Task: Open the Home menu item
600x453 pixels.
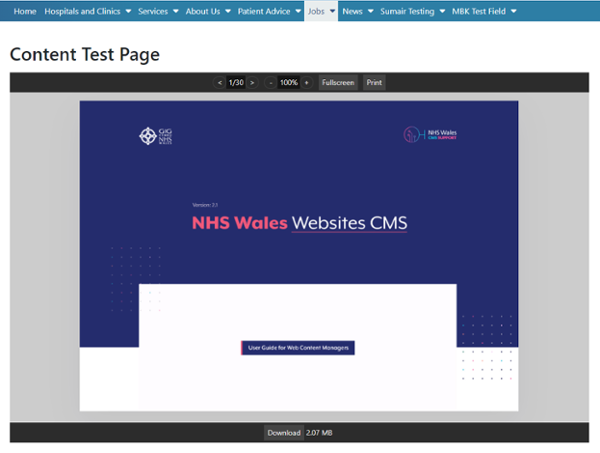Action: [25, 11]
